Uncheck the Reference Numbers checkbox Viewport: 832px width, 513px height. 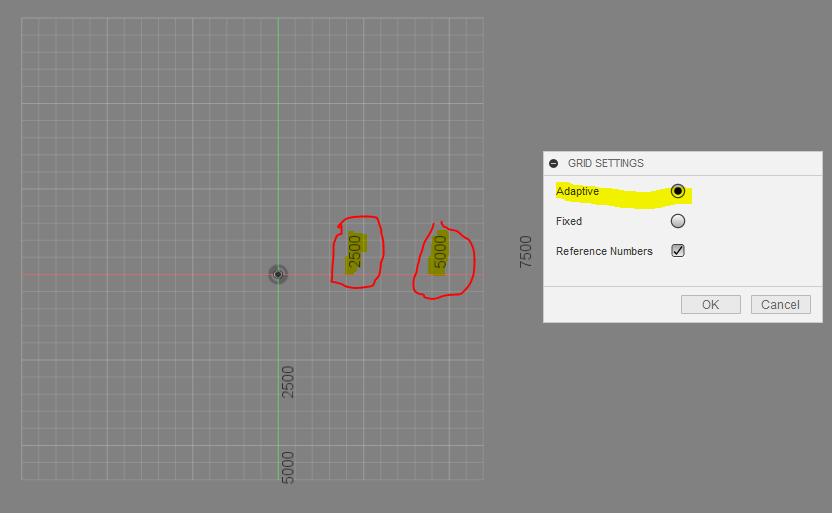pos(678,250)
